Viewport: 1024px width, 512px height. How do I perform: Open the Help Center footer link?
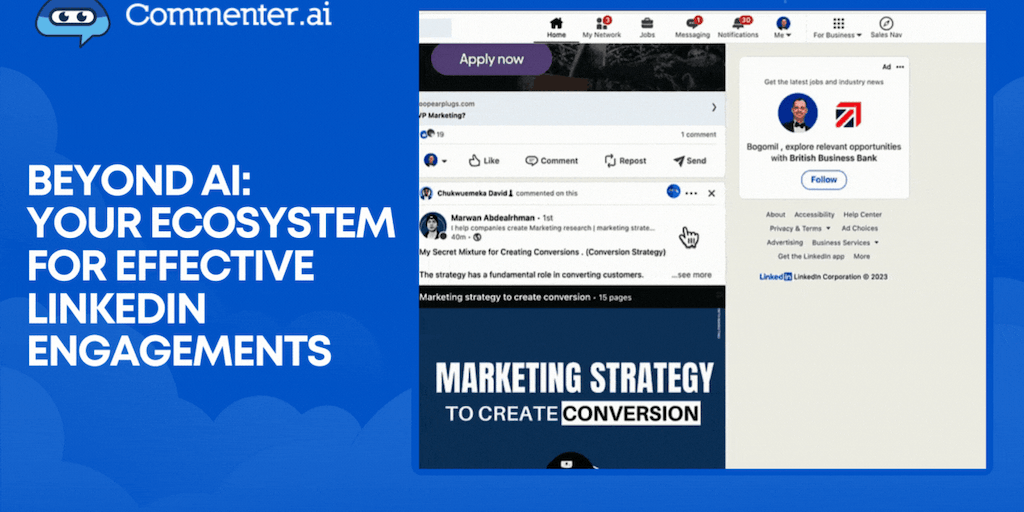(863, 214)
